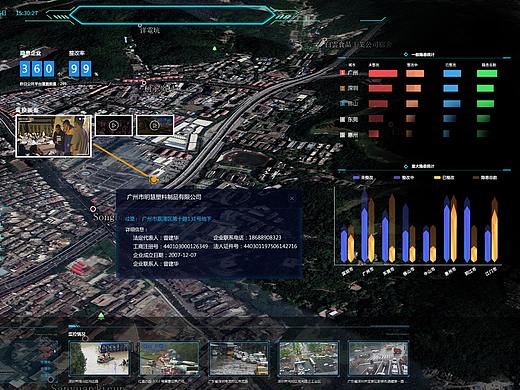Viewport: 520px width, 390px height.
Task: Click the 东莞市 axis label in the bar chart
Action: (388, 272)
